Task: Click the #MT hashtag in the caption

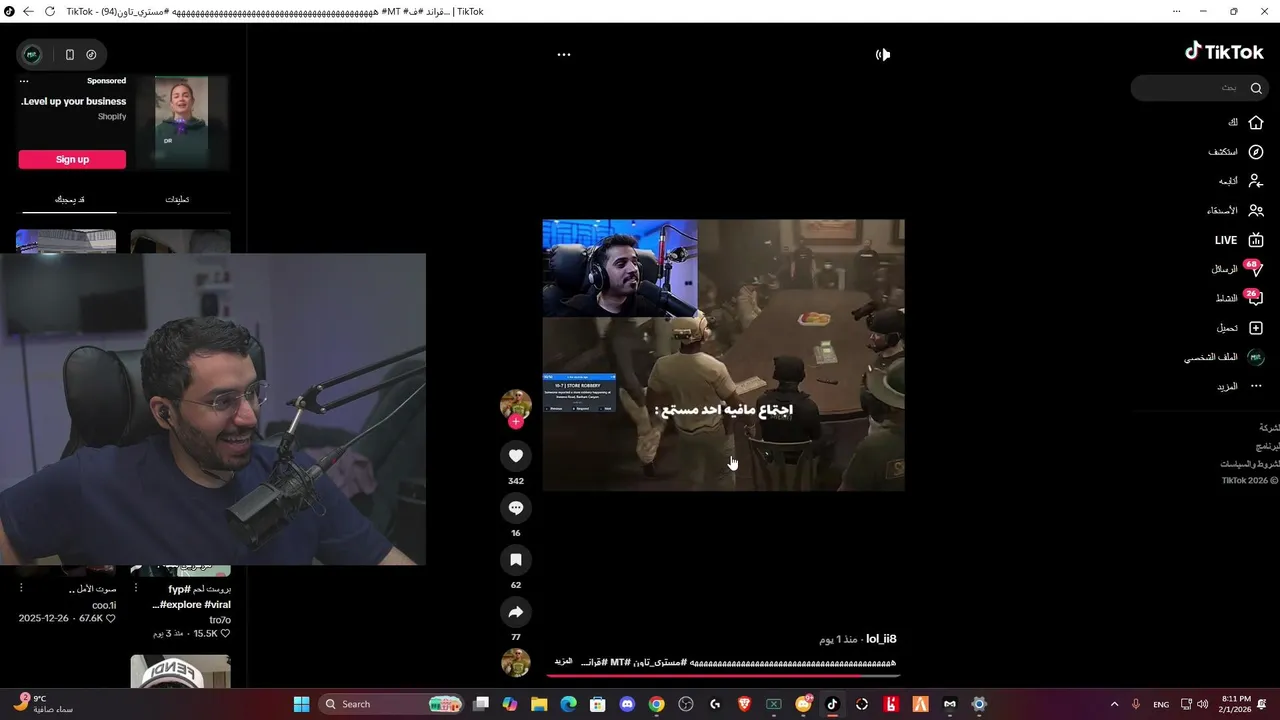Action: pos(619,662)
